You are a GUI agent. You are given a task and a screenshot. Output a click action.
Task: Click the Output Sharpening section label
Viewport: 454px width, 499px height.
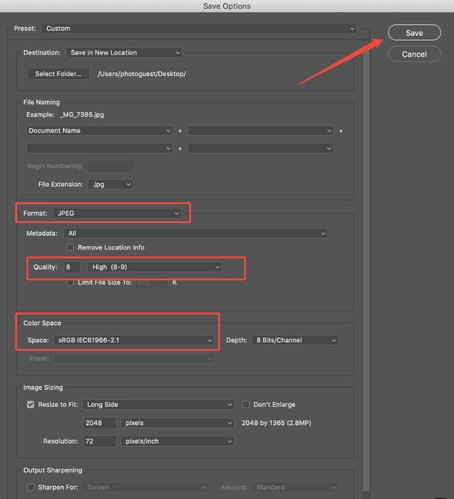point(53,470)
